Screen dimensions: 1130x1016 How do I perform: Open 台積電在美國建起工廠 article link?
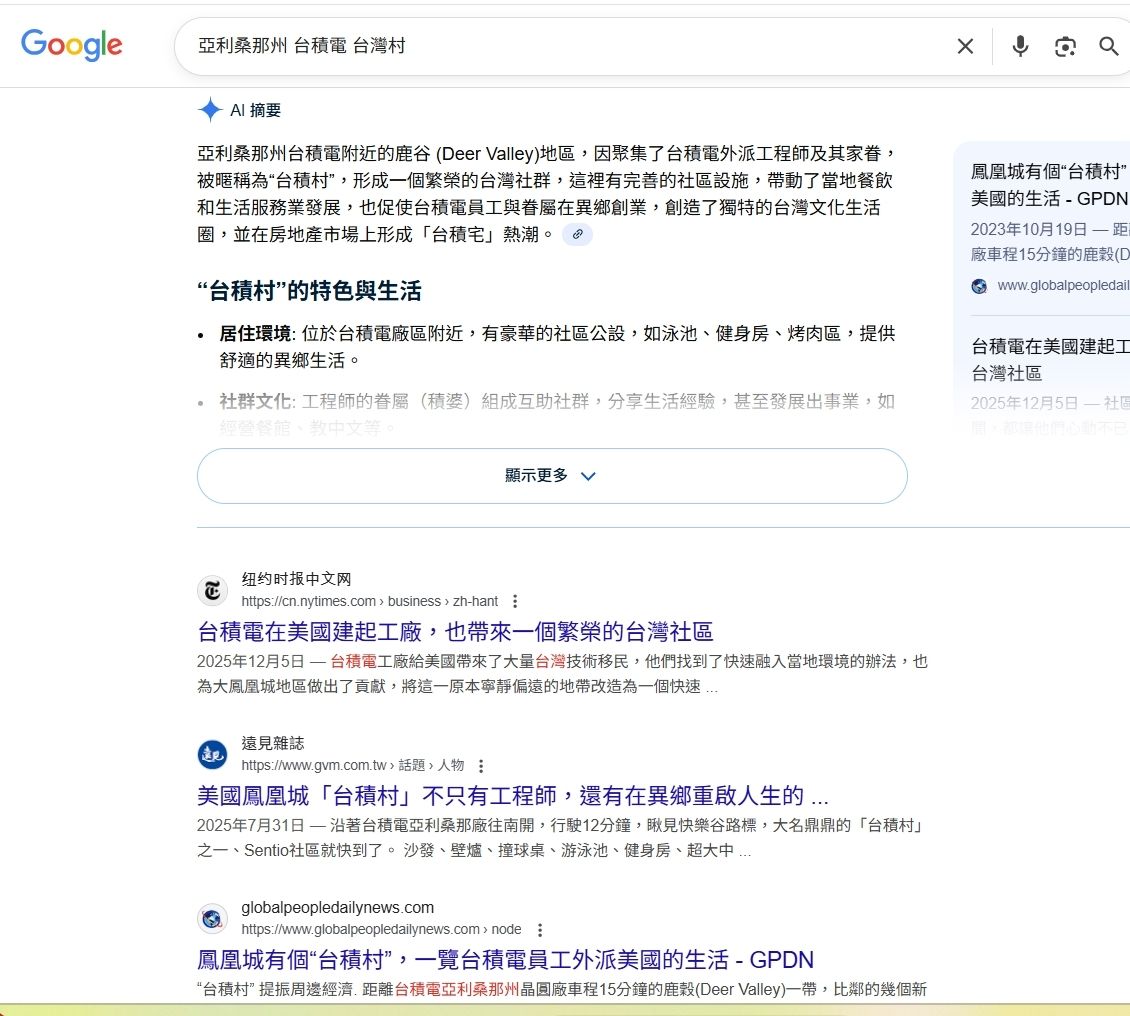[x=455, y=632]
